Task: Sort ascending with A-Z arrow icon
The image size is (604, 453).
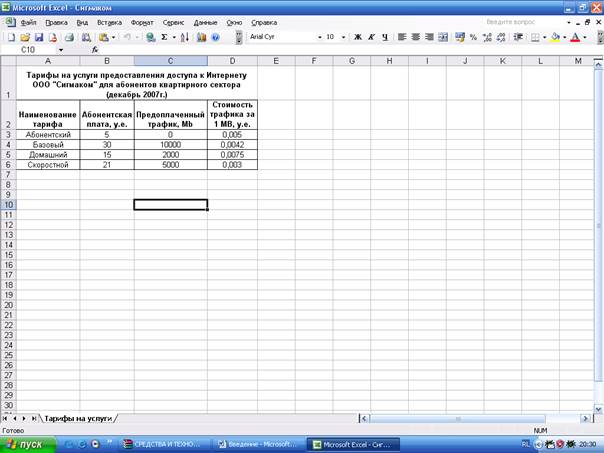Action: click(x=185, y=37)
